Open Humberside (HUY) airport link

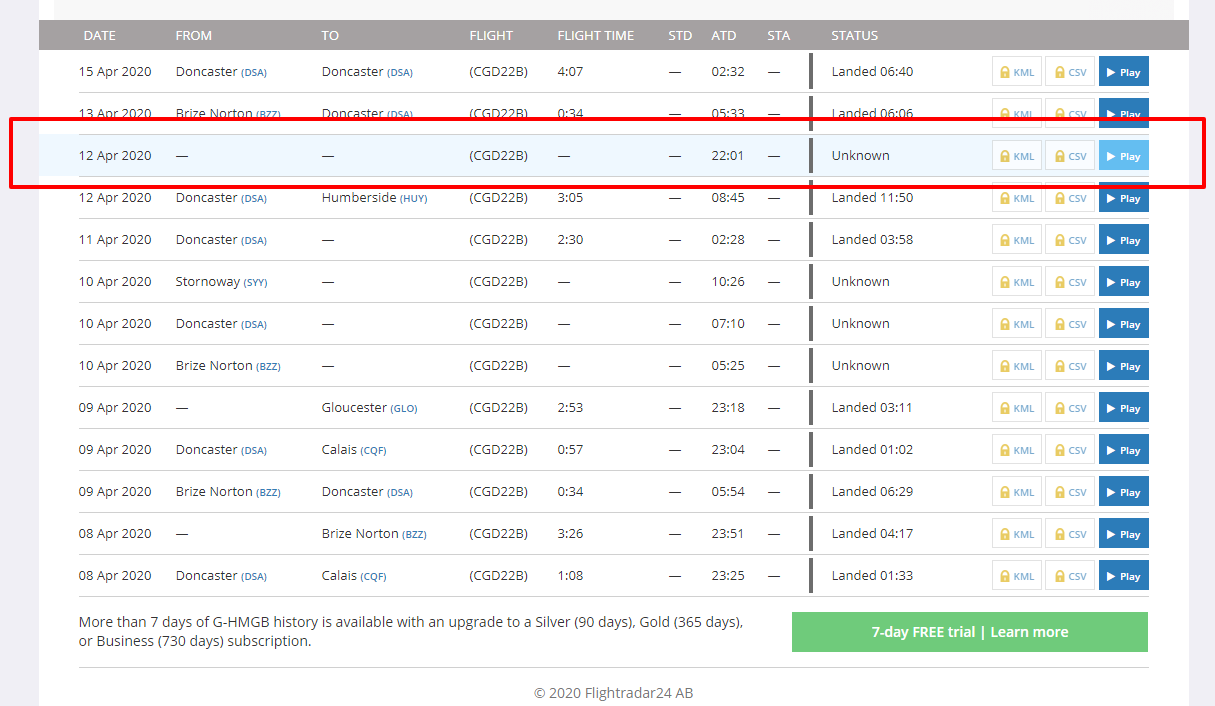(x=374, y=198)
